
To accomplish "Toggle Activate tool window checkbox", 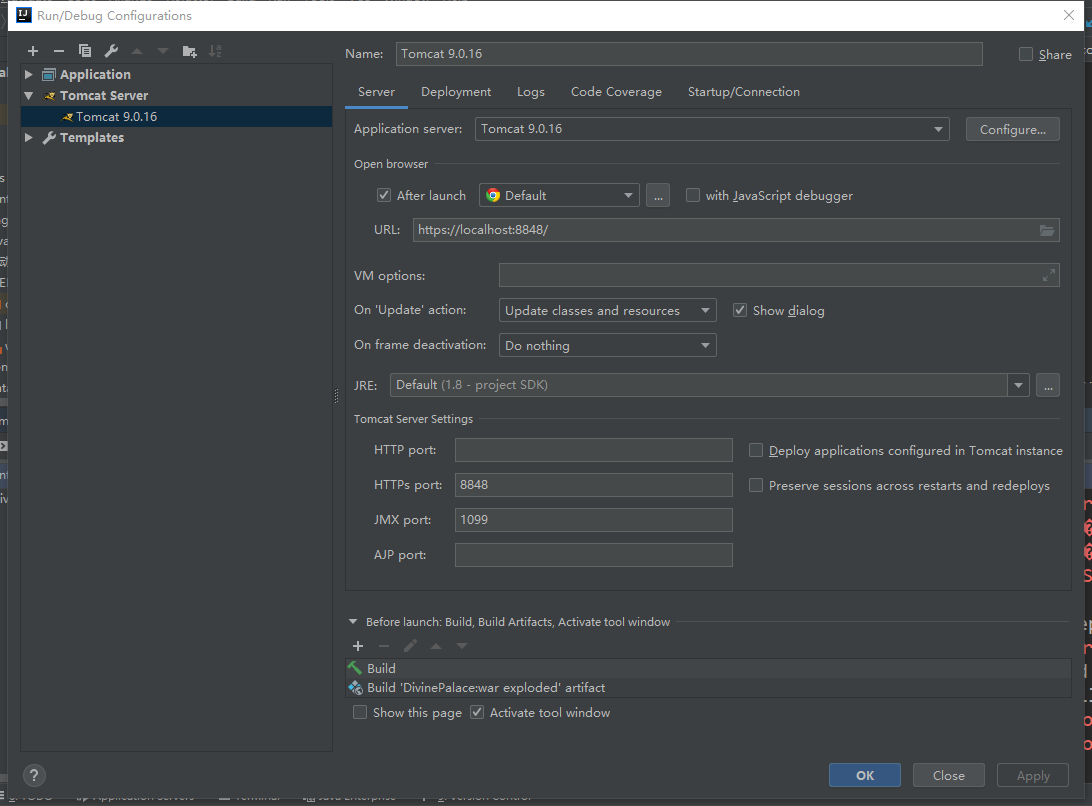I will [477, 713].
